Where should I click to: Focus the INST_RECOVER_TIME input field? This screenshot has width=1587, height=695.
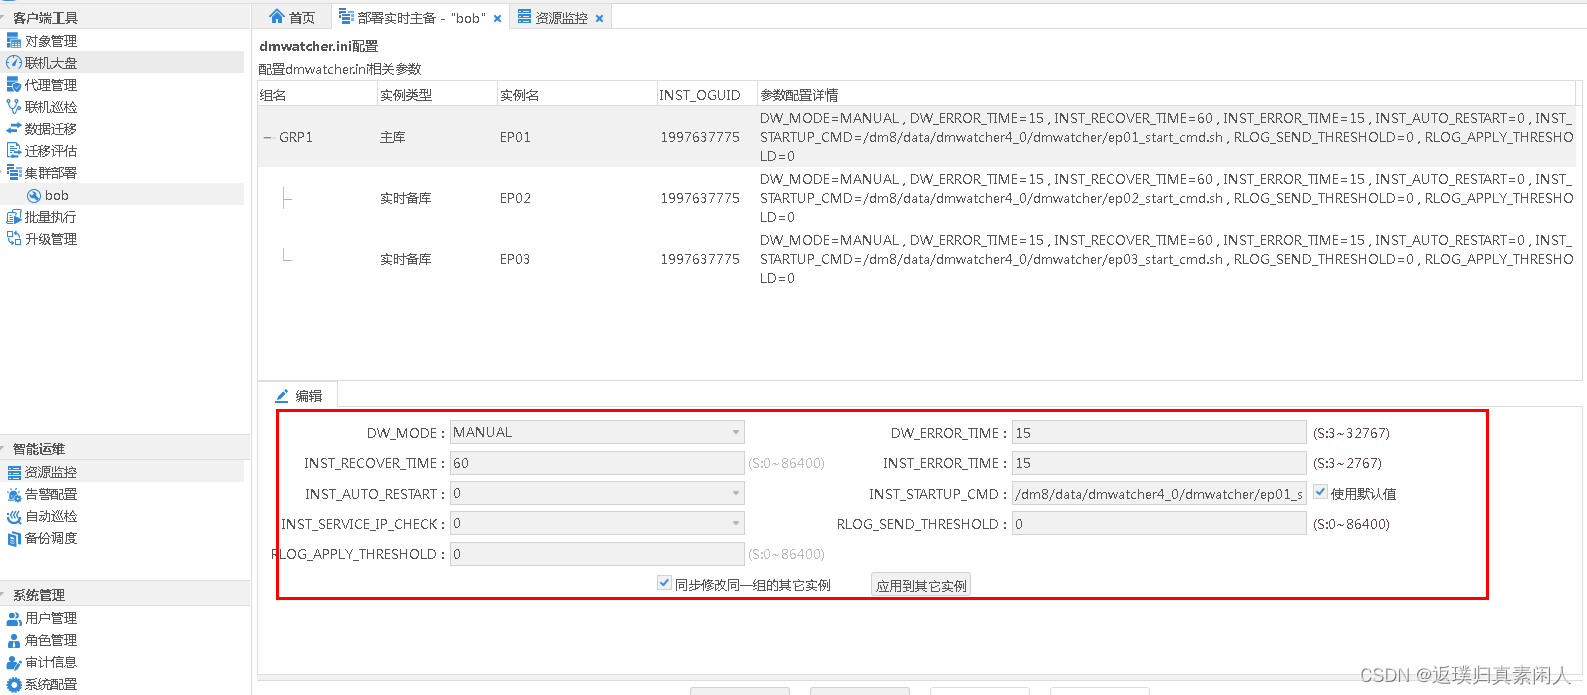coord(597,463)
